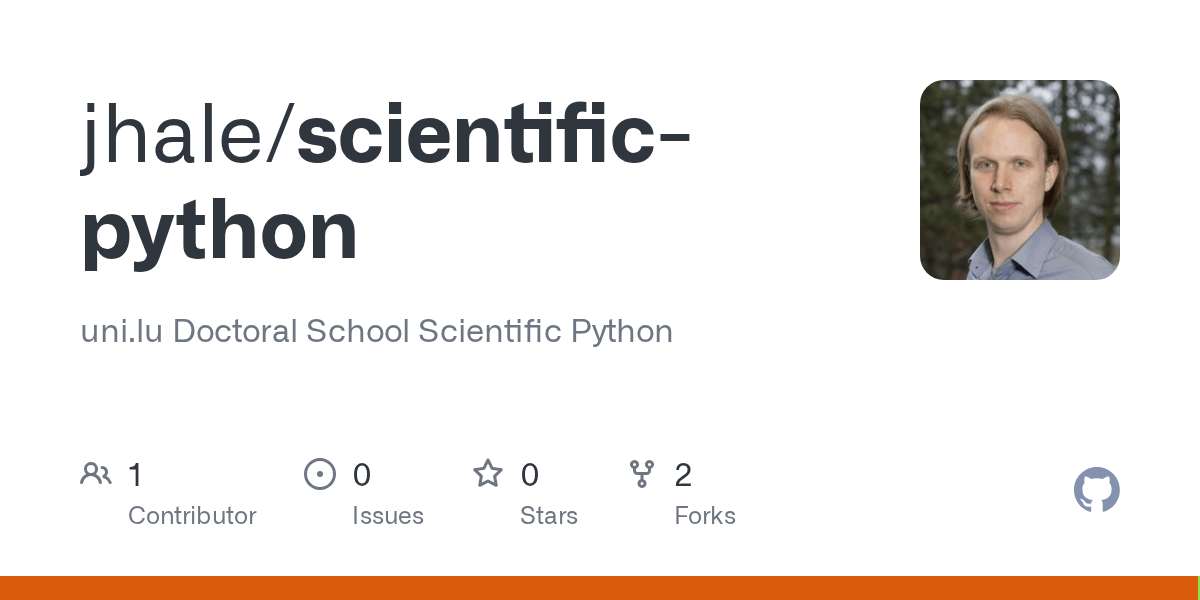The image size is (1200, 600).
Task: Click 'uni.lu' at the start of description
Action: pyautogui.click(x=118, y=331)
